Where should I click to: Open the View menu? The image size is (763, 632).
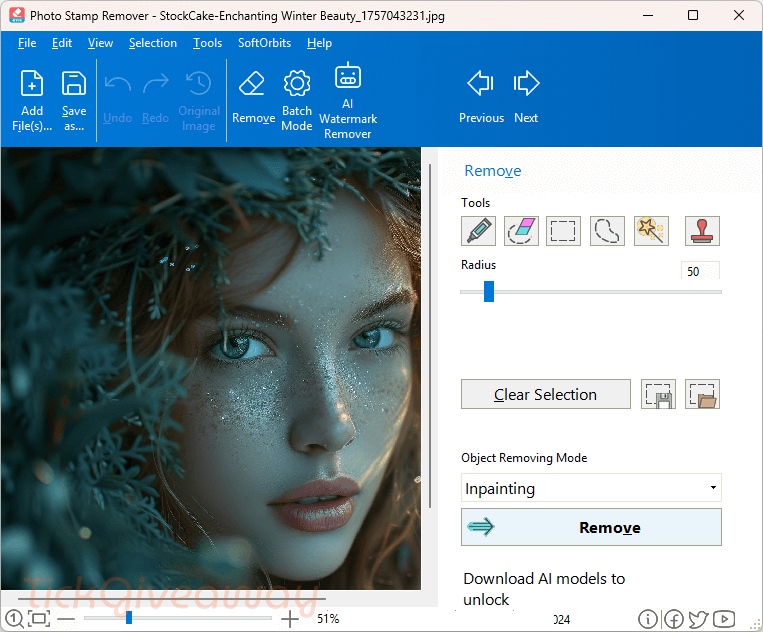pos(100,43)
